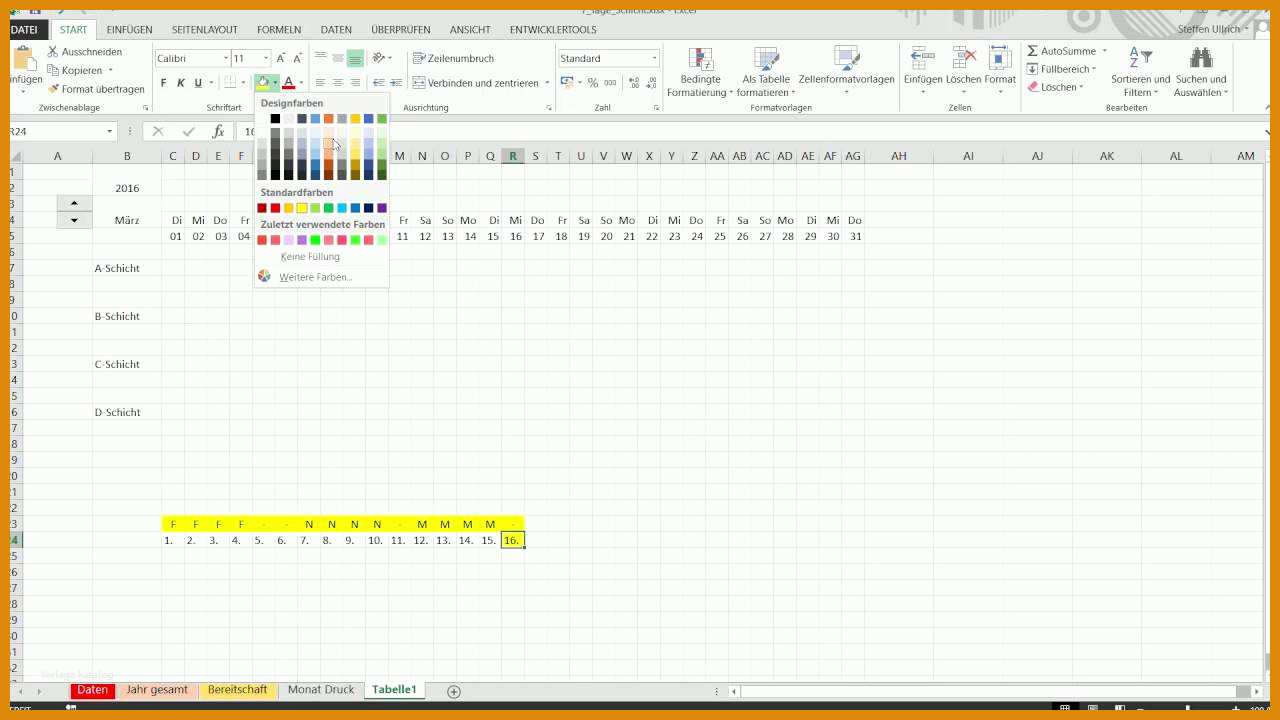This screenshot has height=720, width=1280.
Task: Toggle bold formatting F
Action: point(164,83)
